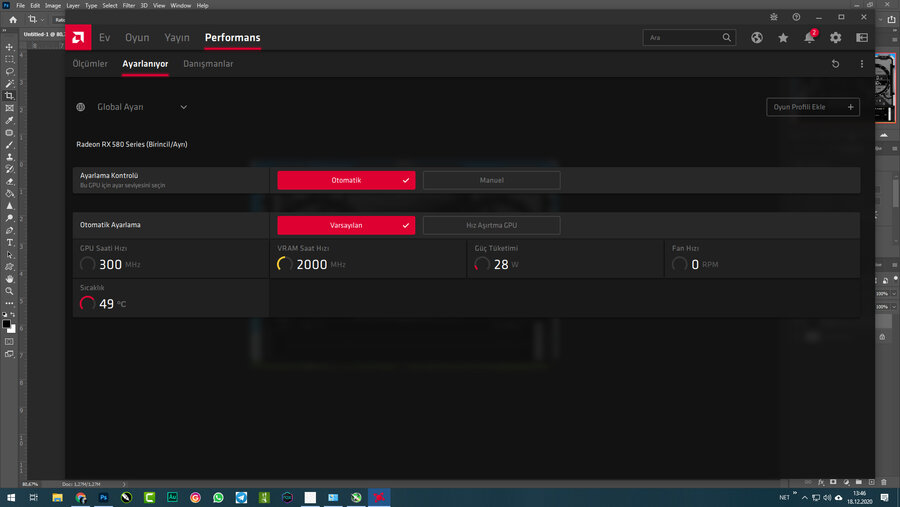Click the search magnifier icon
The height and width of the screenshot is (507, 900).
[727, 37]
